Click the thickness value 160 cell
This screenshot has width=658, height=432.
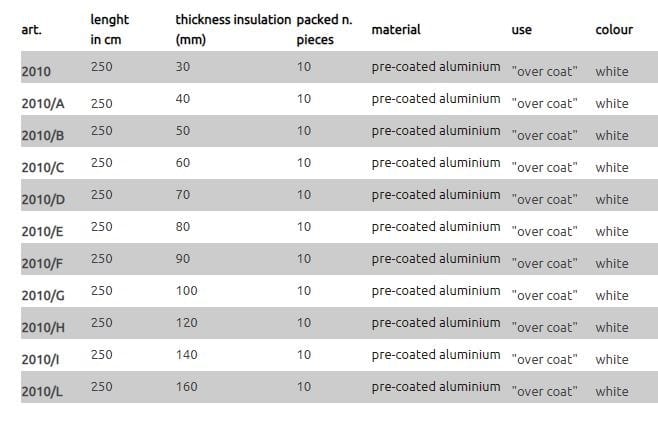point(186,387)
